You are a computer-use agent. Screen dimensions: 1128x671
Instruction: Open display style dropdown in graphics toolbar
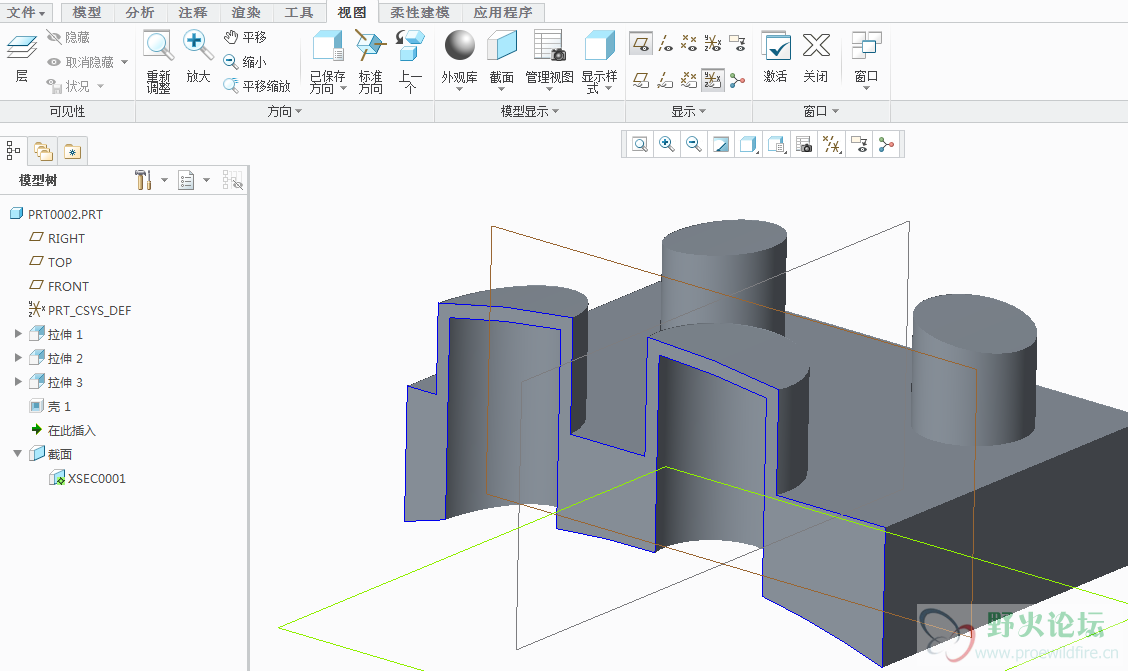pos(749,145)
